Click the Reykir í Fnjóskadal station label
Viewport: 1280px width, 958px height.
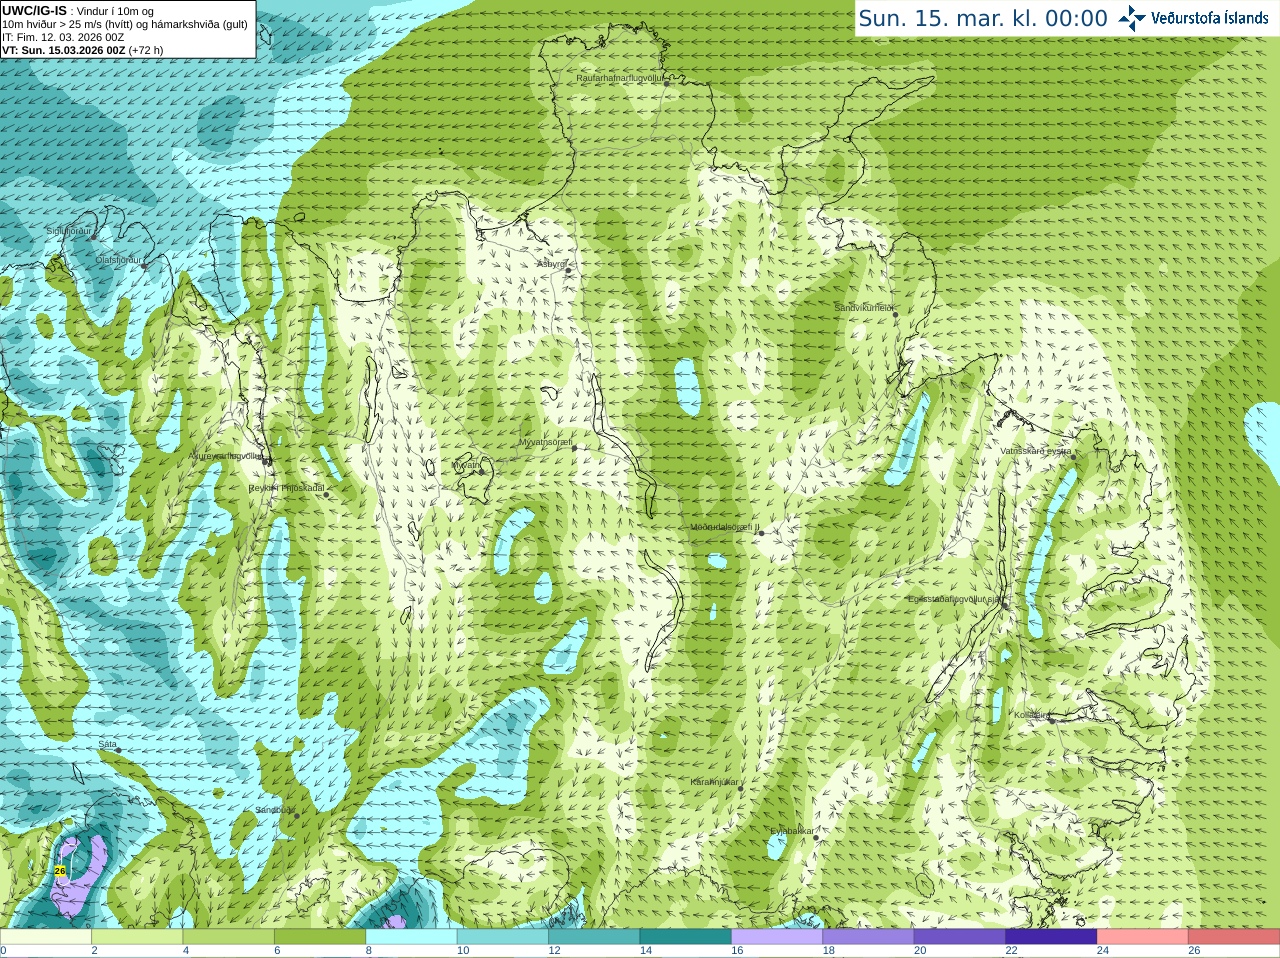click(x=286, y=488)
